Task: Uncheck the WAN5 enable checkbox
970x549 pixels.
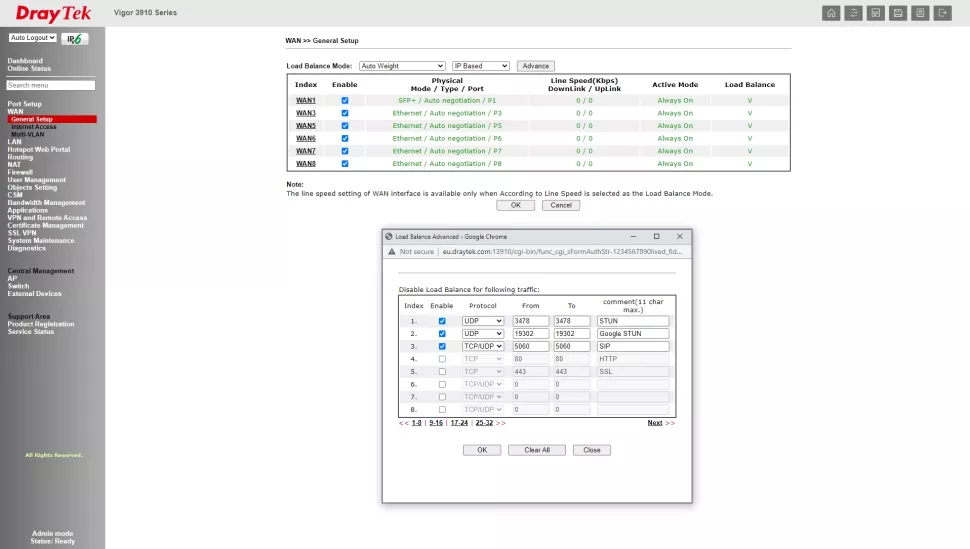Action: point(345,126)
